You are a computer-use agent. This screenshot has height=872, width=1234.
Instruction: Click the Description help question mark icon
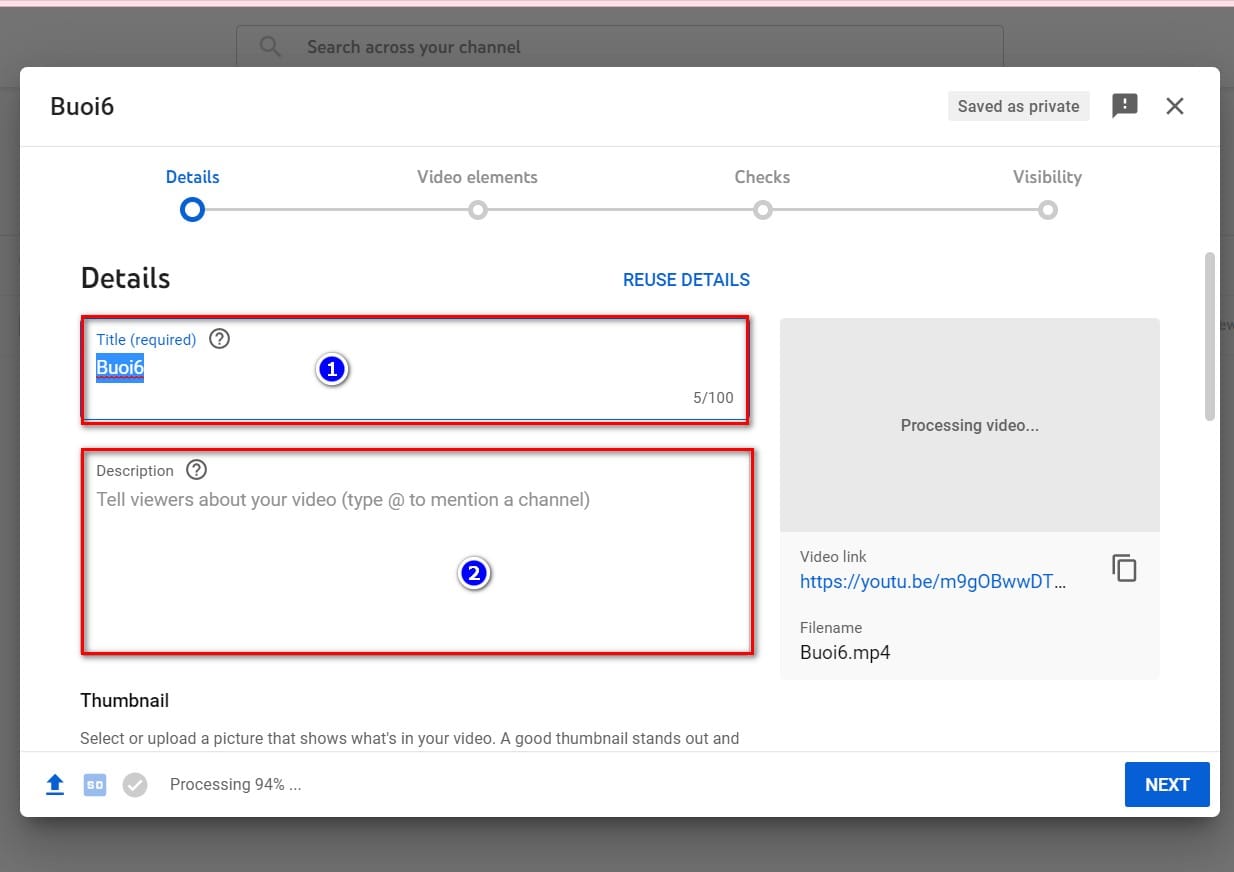coord(197,470)
